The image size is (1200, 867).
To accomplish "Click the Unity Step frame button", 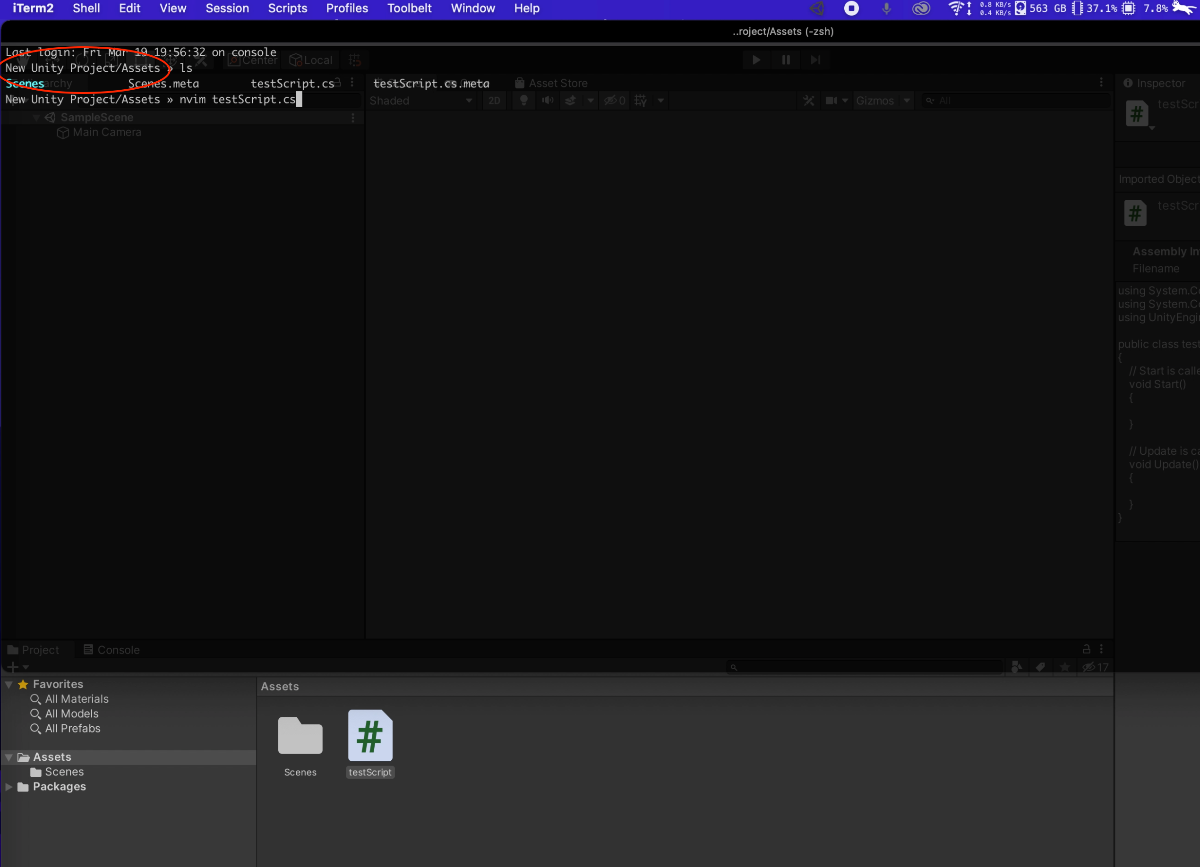I will (816, 60).
